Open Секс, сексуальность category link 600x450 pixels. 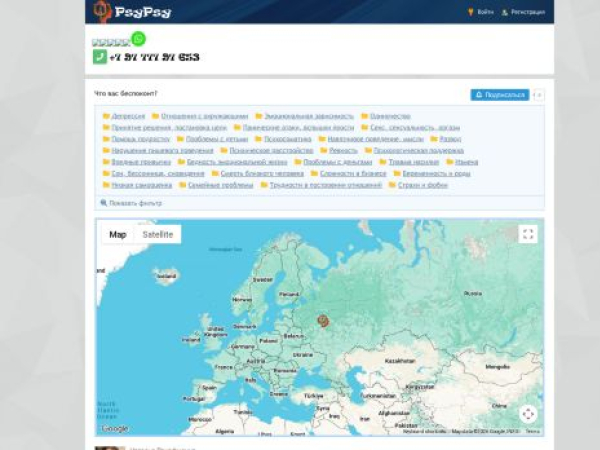click(415, 127)
